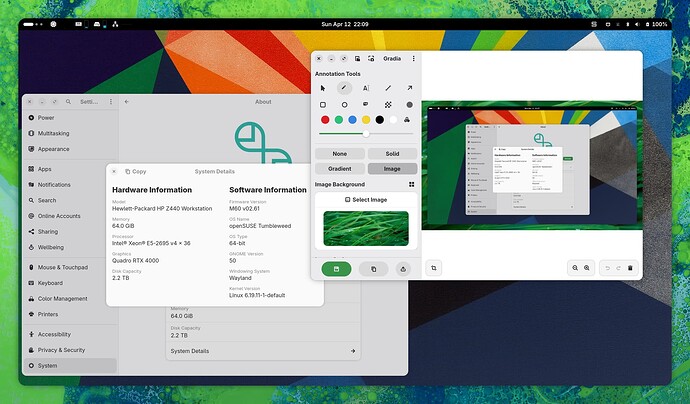Viewport: 690px width, 404px height.
Task: Select the rectangle shape tool
Action: click(x=323, y=105)
